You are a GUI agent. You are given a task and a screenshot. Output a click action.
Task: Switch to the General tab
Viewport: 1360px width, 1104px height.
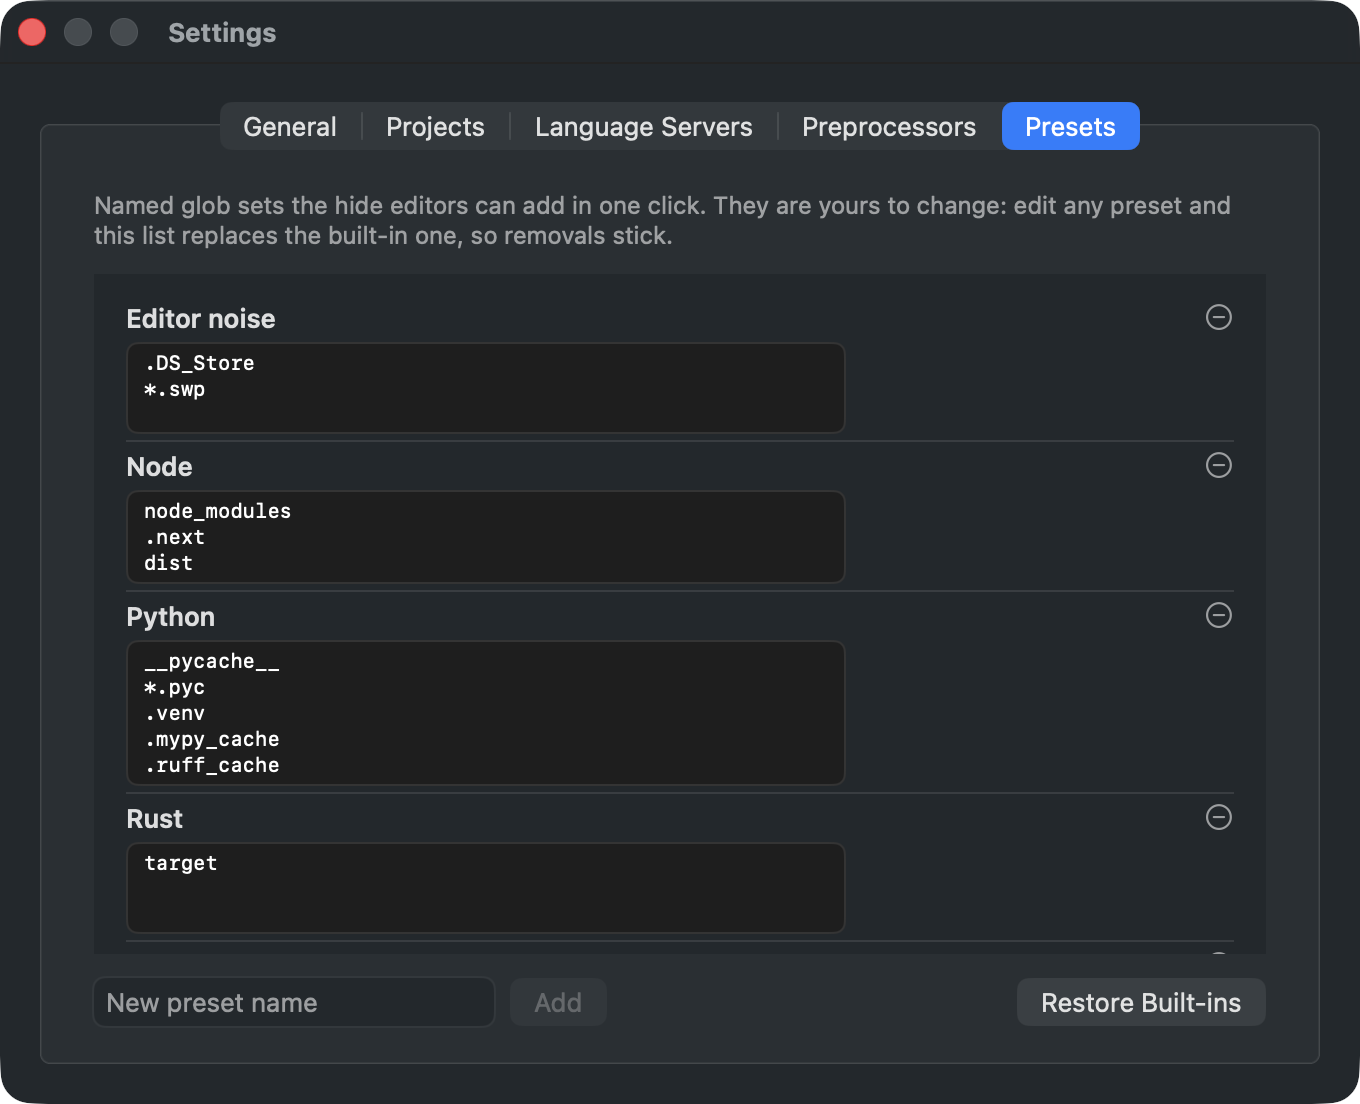[x=290, y=127]
